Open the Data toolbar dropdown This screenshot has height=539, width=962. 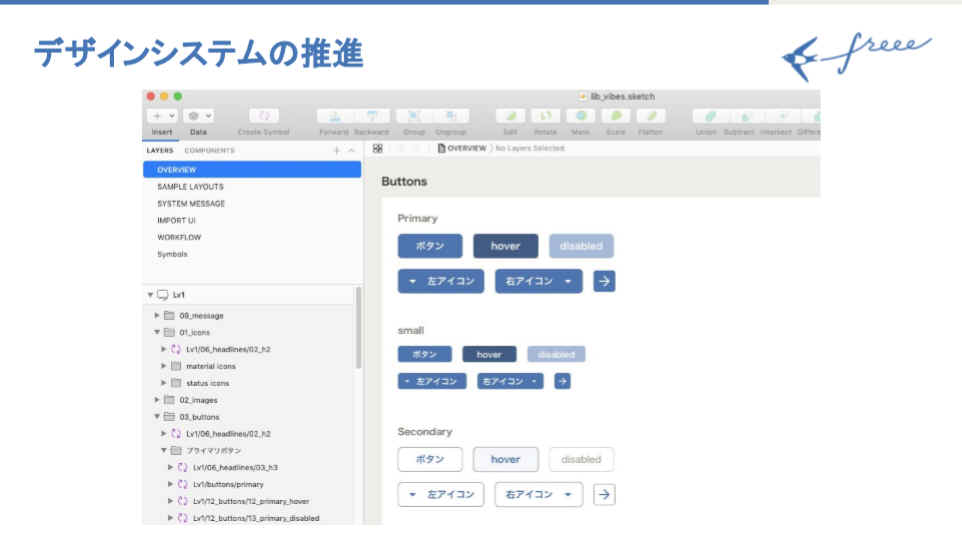coord(199,116)
